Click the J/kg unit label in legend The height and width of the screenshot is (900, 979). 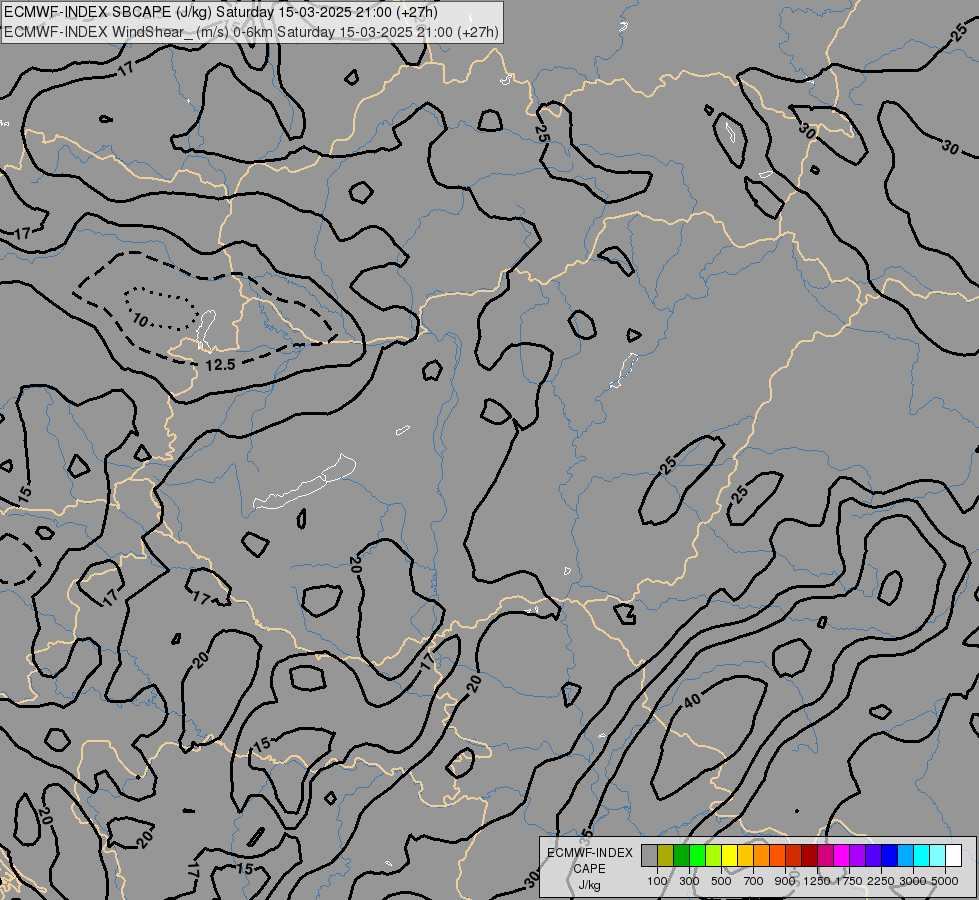pyautogui.click(x=589, y=886)
